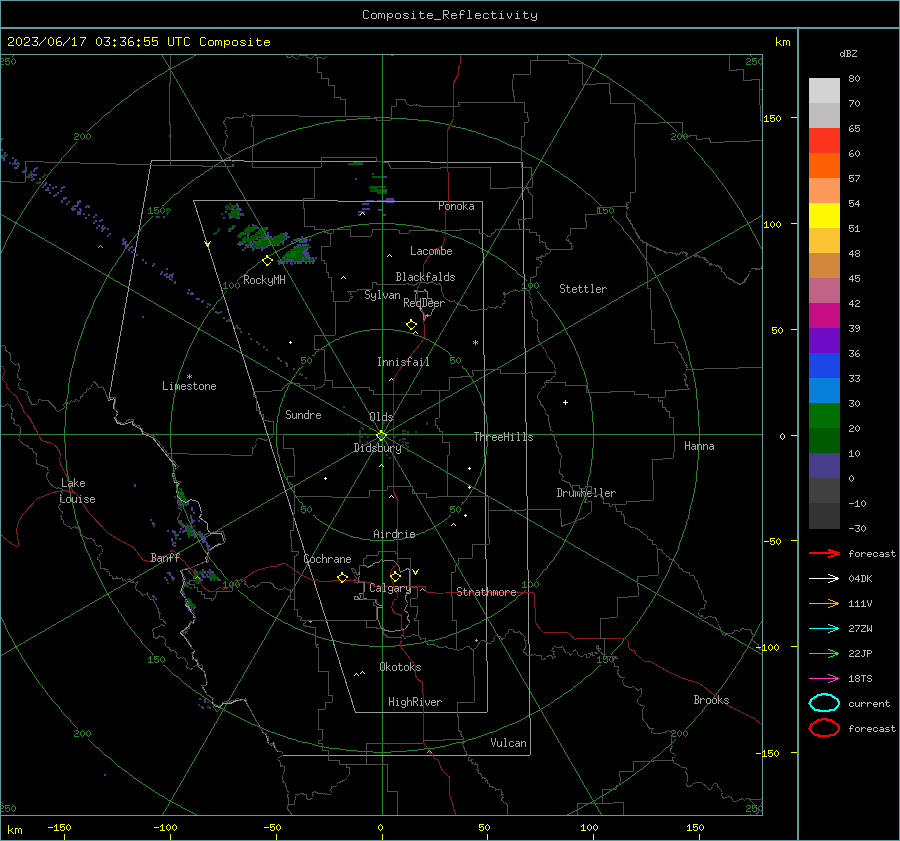Viewport: 900px width, 841px height.
Task: Click the Blackfalds map label
Action: 425,277
